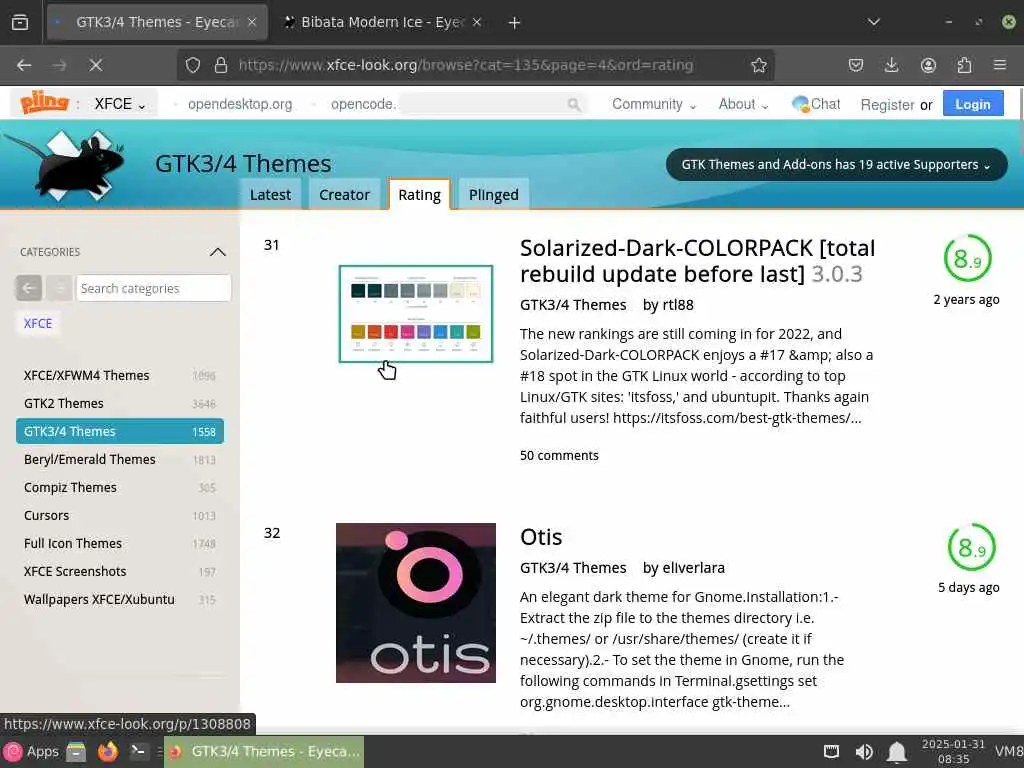The image size is (1024, 768).
Task: Open the opendesktop.org link
Action: (x=240, y=104)
